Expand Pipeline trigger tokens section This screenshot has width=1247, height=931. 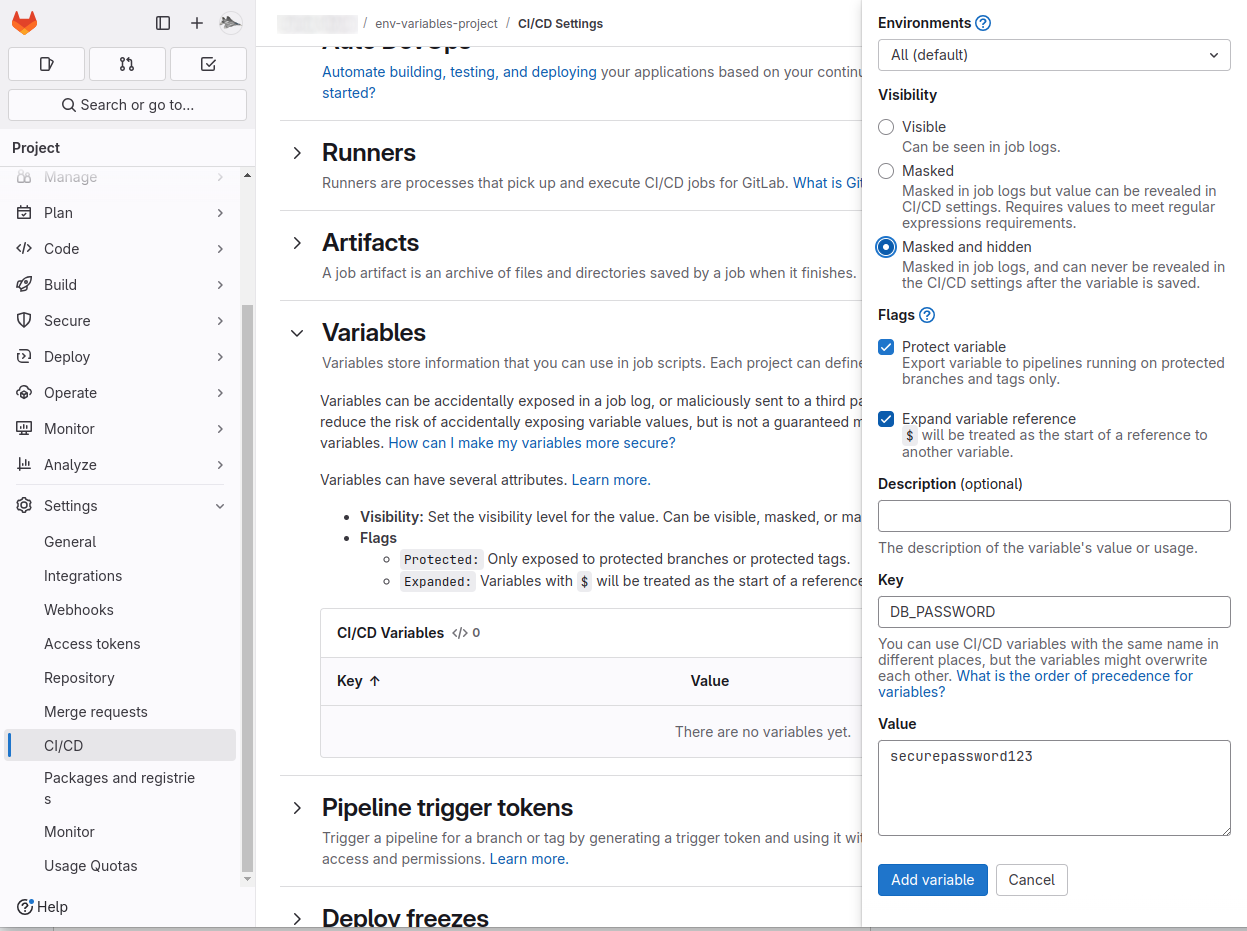[297, 808]
